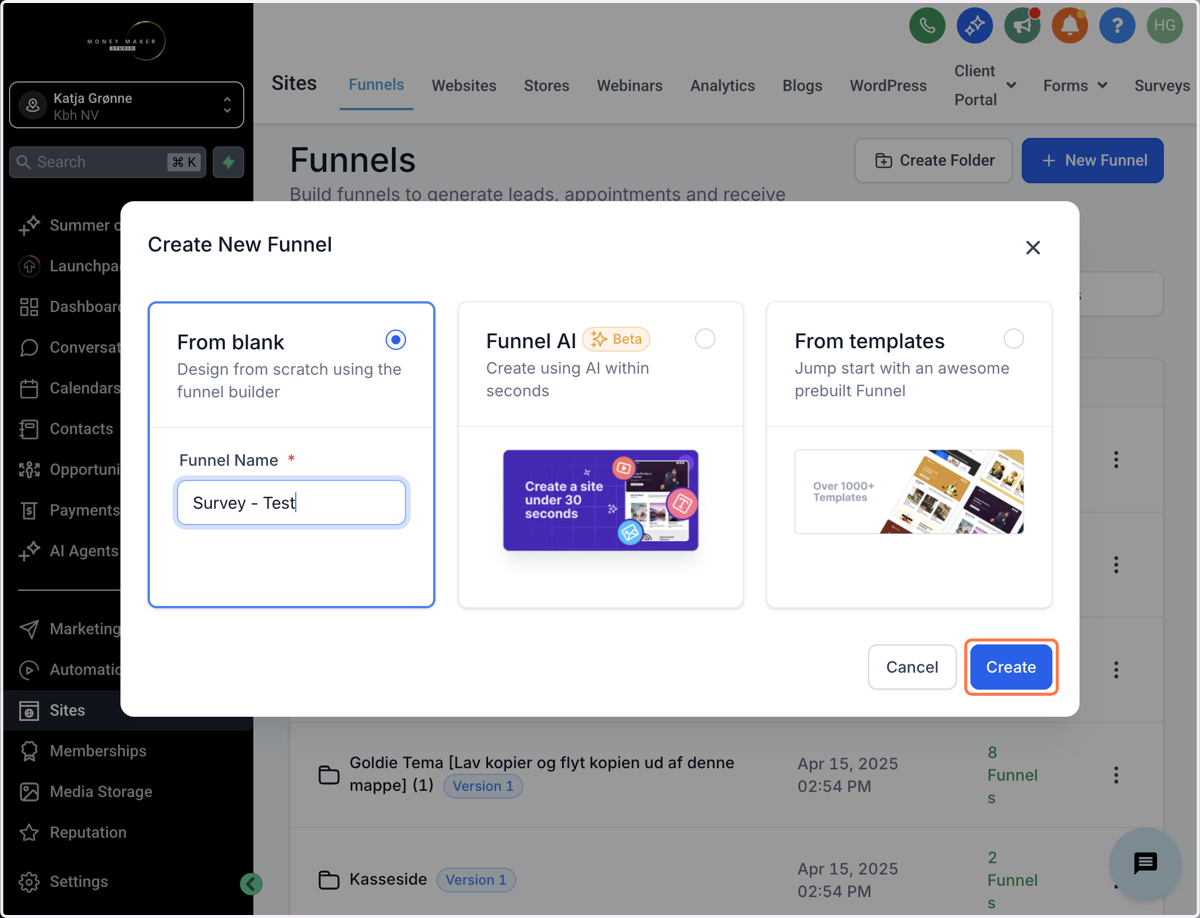
Task: Click the Dashboard sidebar icon
Action: 29,307
